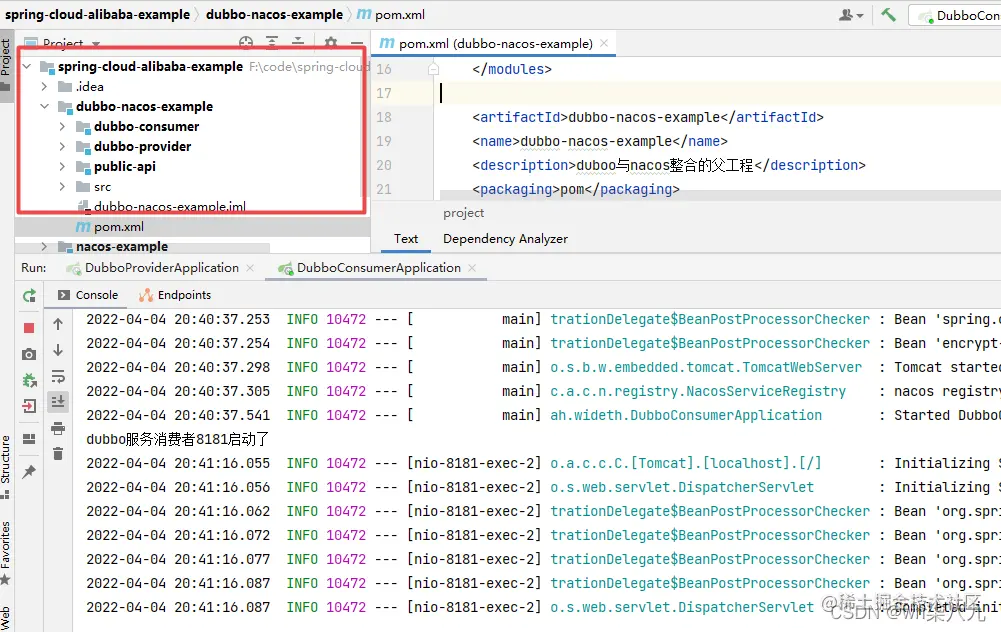Image resolution: width=1001 pixels, height=632 pixels.
Task: Open the Dependency Analyzer tab
Action: pos(505,239)
